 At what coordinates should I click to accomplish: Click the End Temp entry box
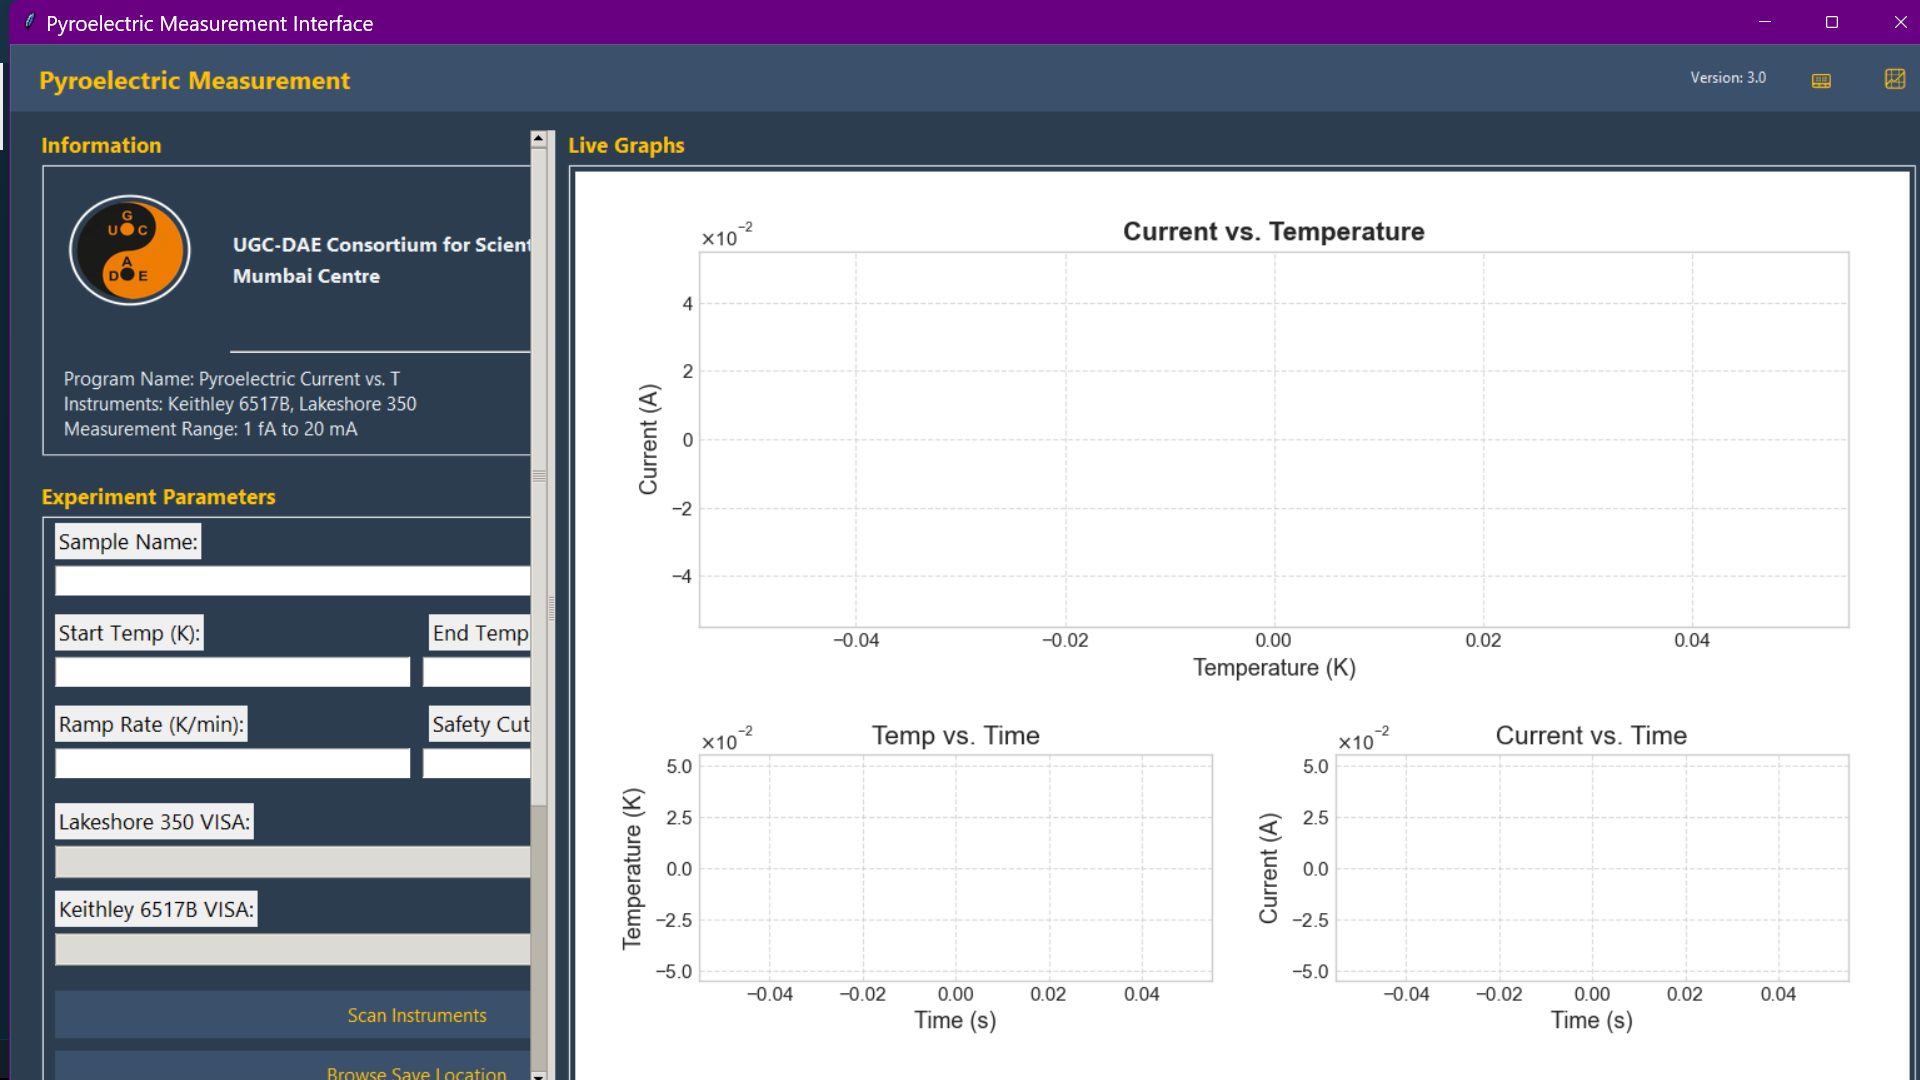[x=476, y=672]
